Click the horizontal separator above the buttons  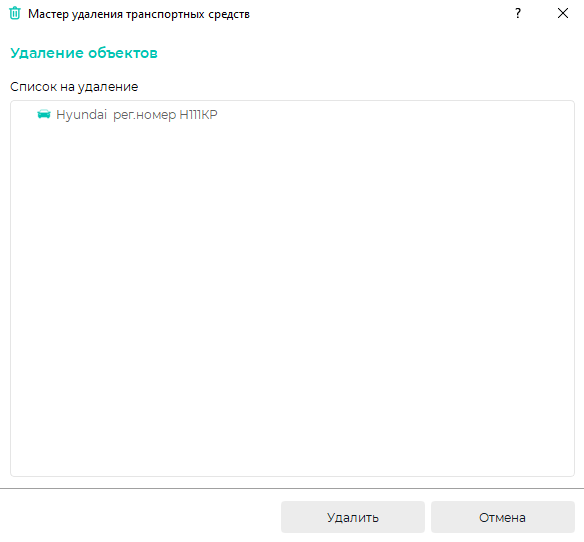pyautogui.click(x=292, y=488)
